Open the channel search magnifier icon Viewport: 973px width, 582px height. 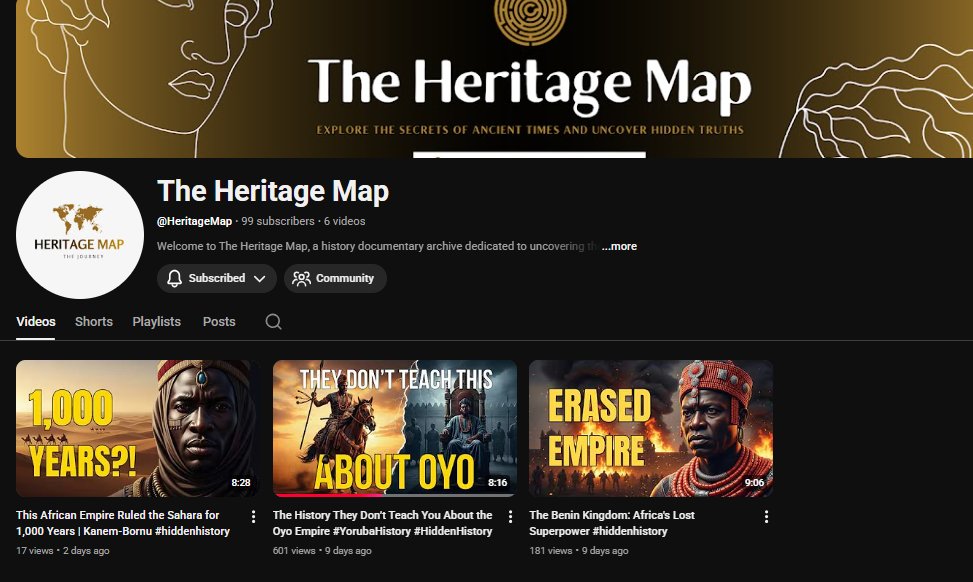tap(274, 321)
